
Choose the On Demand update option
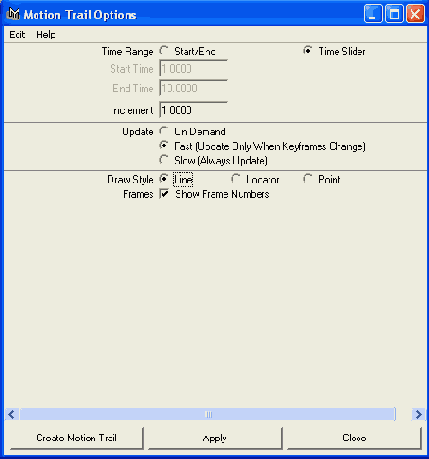[163, 131]
